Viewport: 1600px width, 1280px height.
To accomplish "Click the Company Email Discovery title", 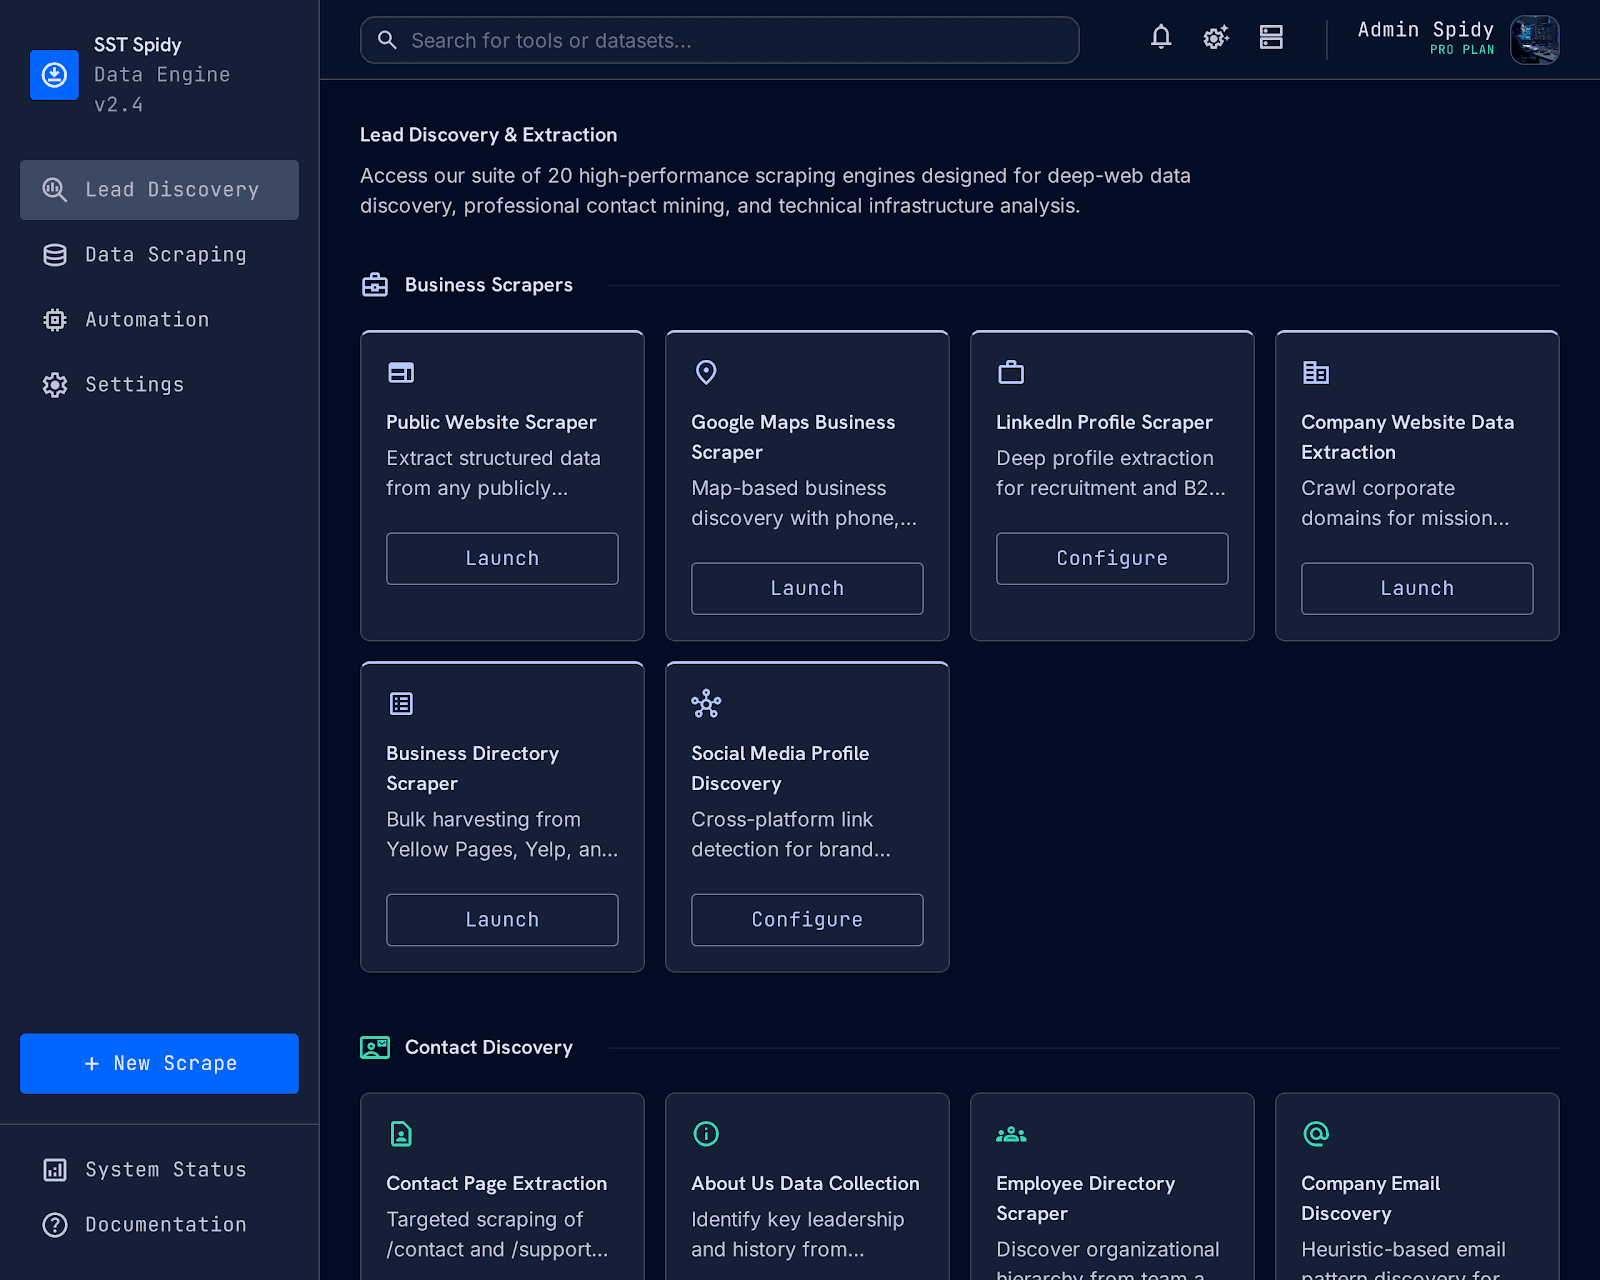I will tap(1370, 1199).
